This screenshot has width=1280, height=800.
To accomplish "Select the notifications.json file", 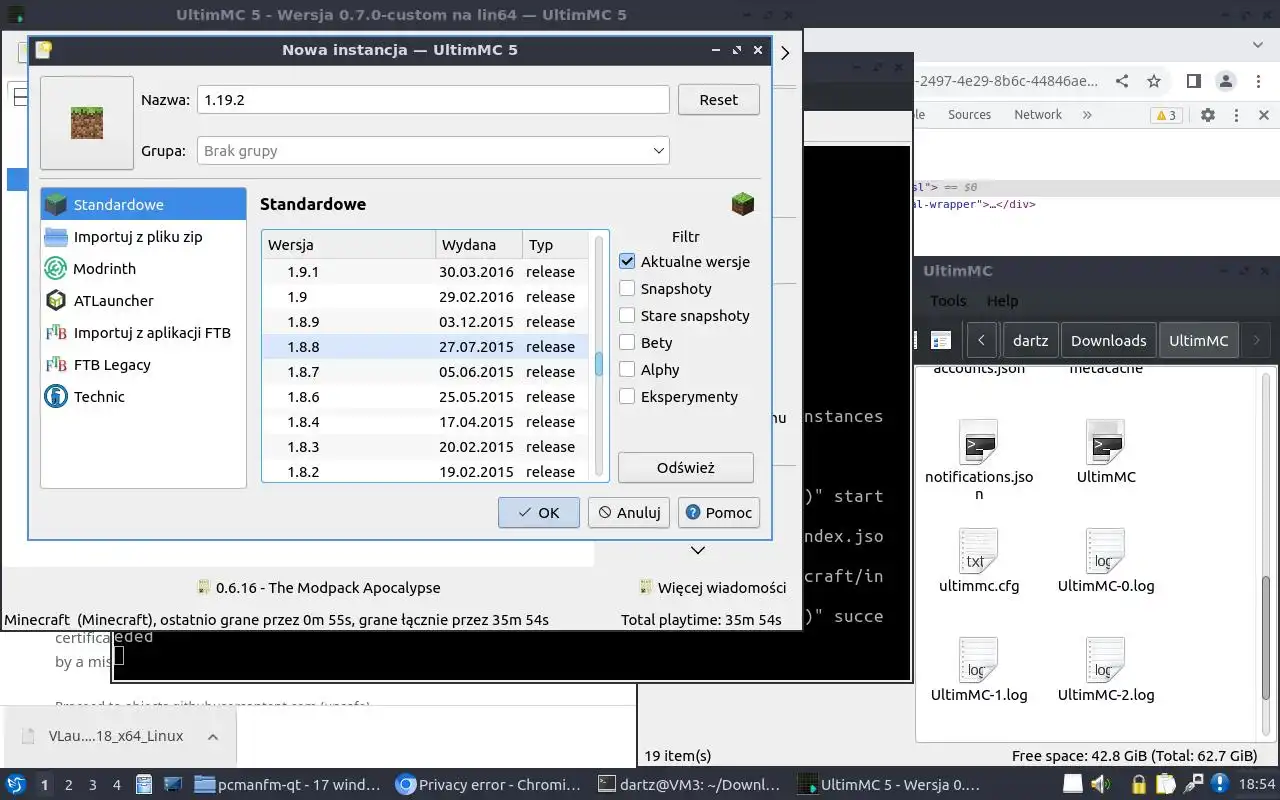I will (979, 461).
